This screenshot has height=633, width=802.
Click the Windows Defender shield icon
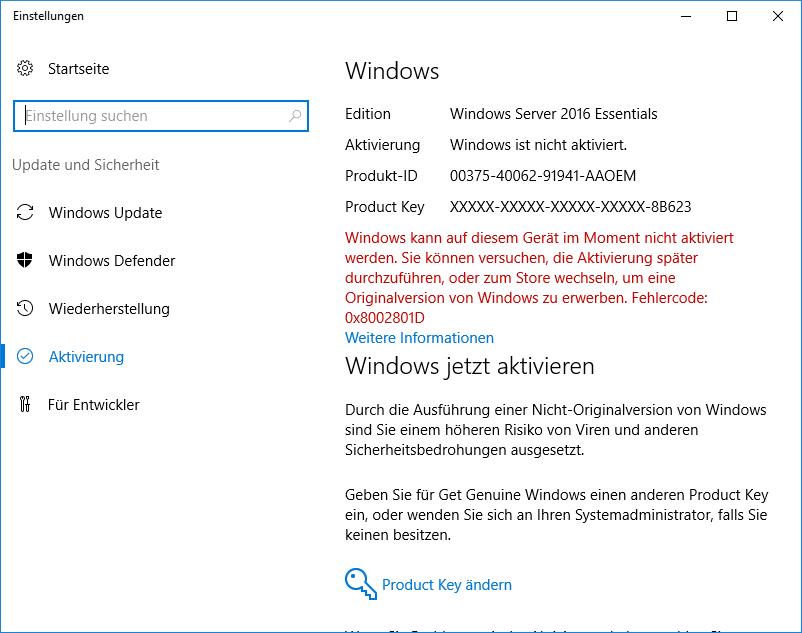[x=25, y=260]
